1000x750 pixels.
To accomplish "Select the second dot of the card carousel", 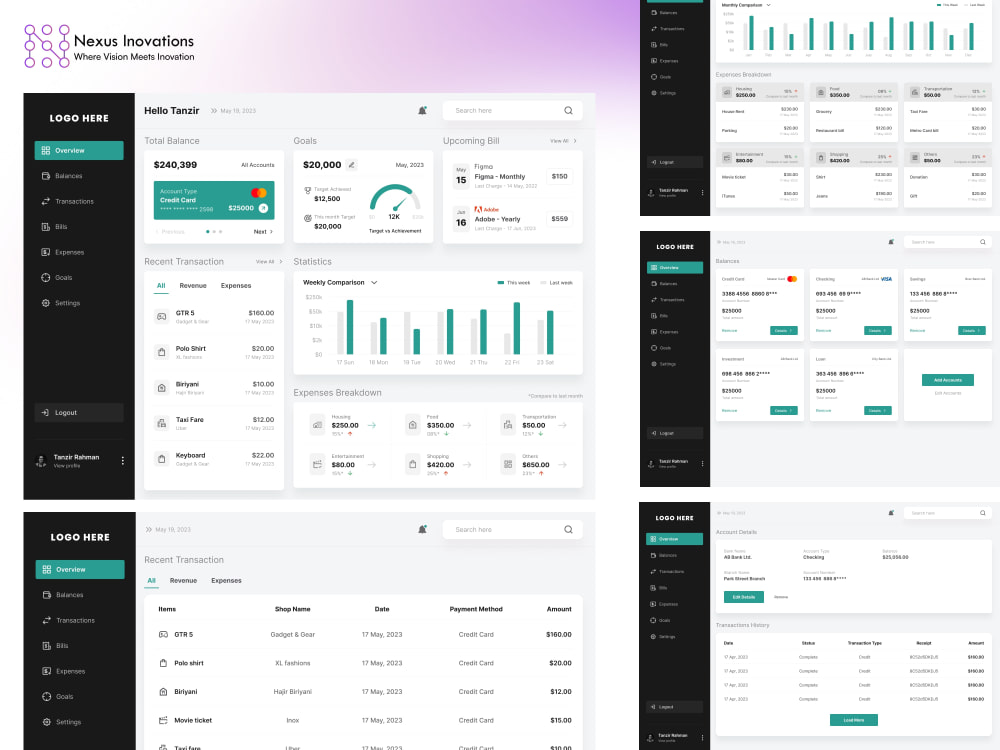I will pyautogui.click(x=214, y=232).
